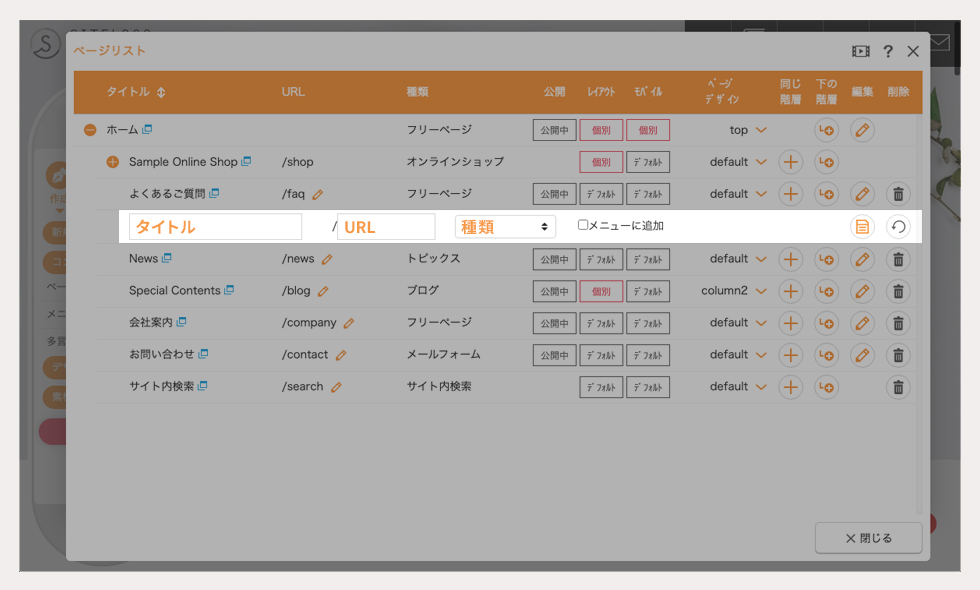Close the page list dialog with X
980x590 pixels.
pos(913,51)
